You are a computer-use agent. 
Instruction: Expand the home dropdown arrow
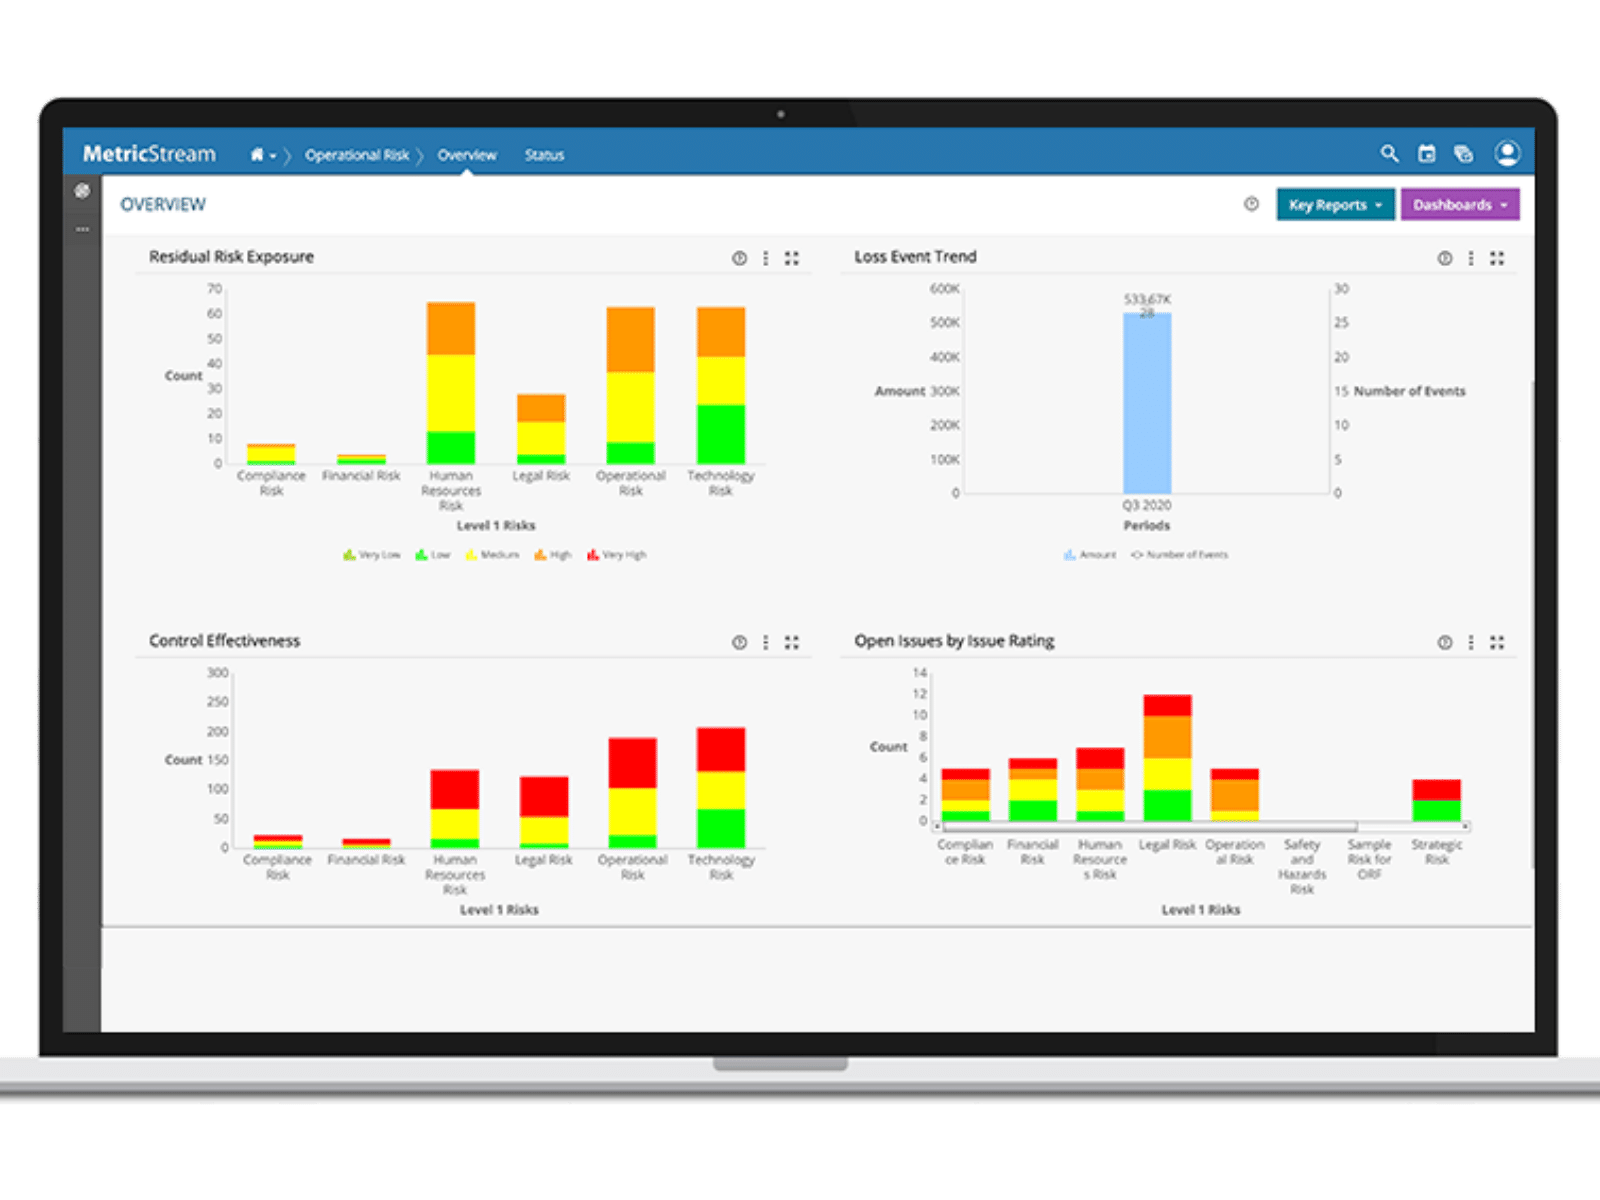click(272, 156)
